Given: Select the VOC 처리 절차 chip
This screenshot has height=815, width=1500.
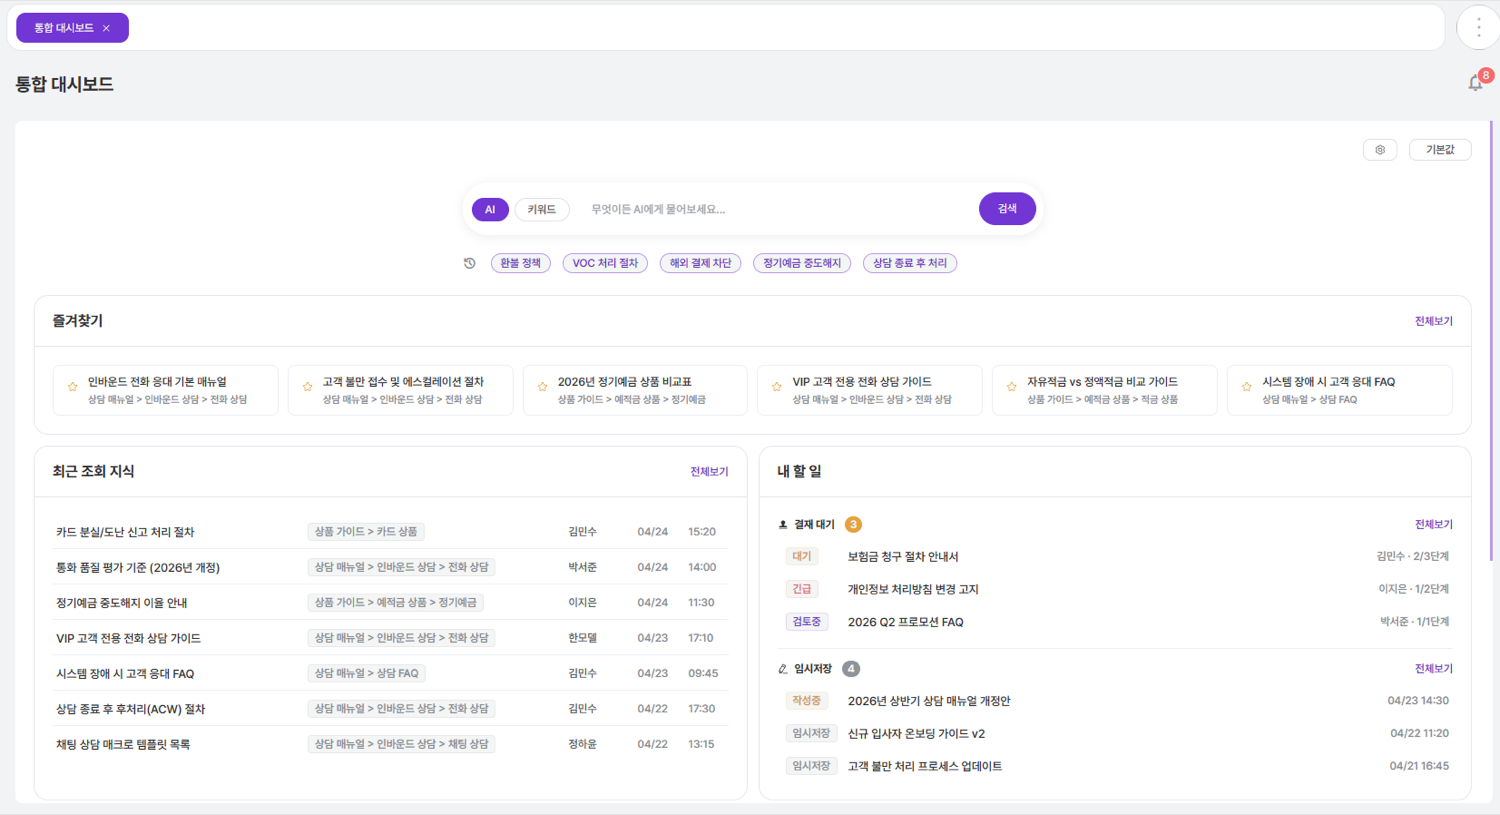Looking at the screenshot, I should [x=605, y=263].
